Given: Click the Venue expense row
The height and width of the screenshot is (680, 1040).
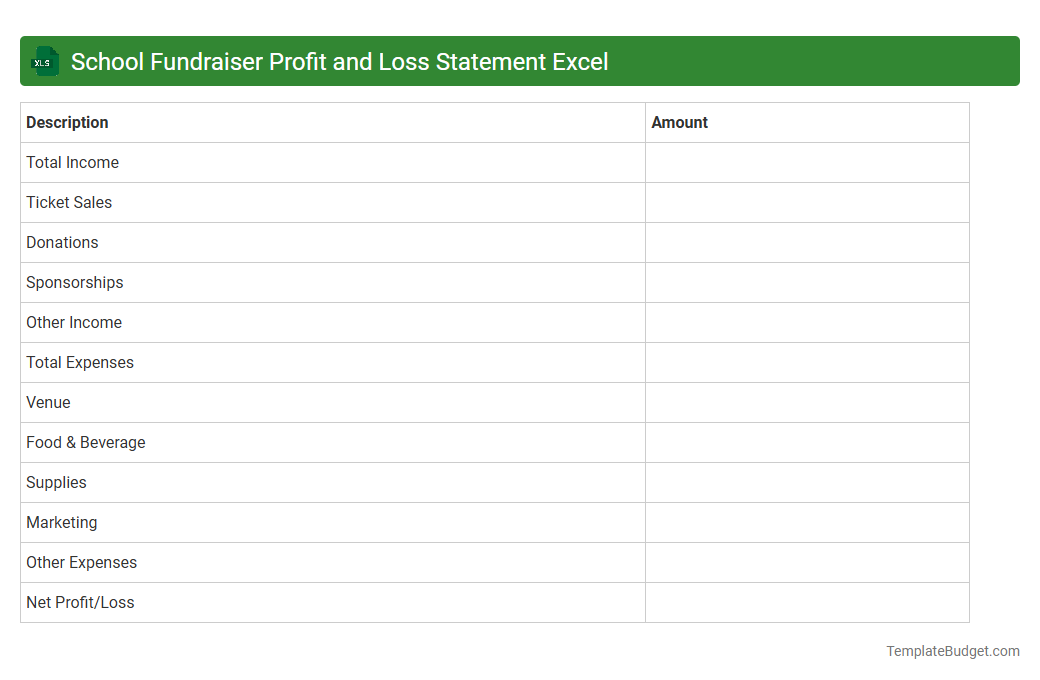Looking at the screenshot, I should click(x=48, y=402).
